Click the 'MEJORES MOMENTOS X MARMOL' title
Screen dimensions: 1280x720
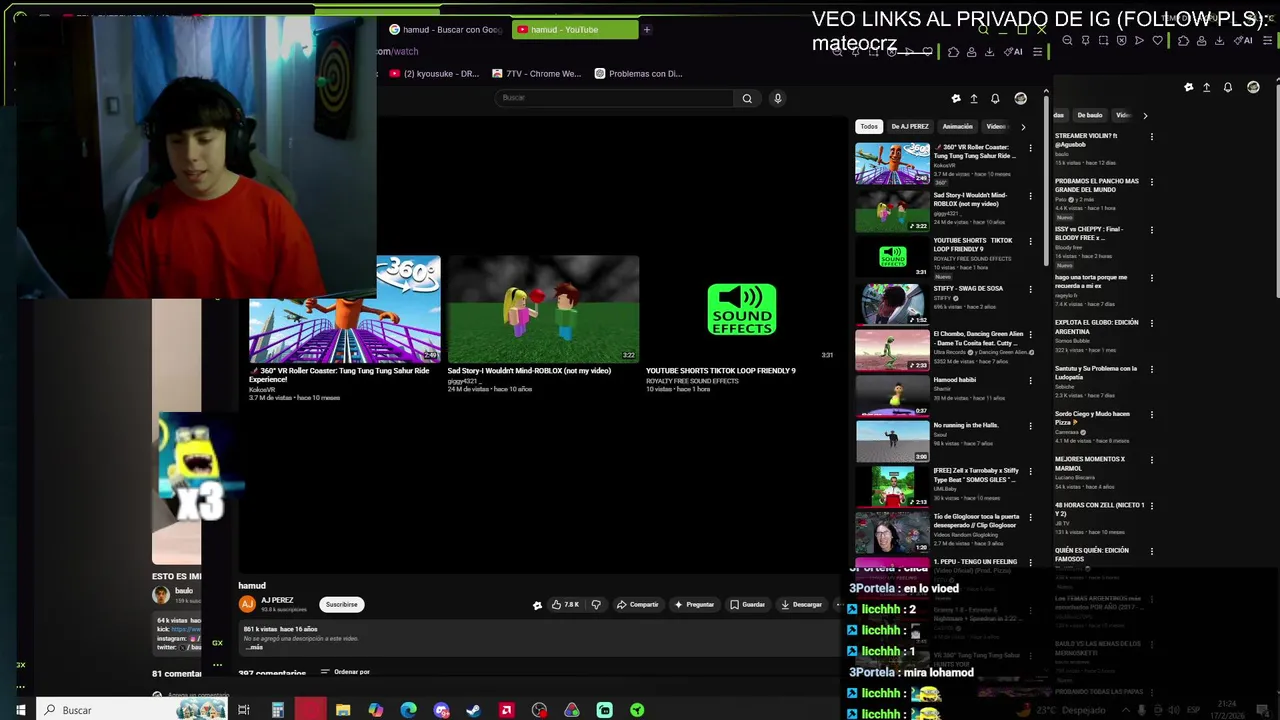pyautogui.click(x=1090, y=464)
